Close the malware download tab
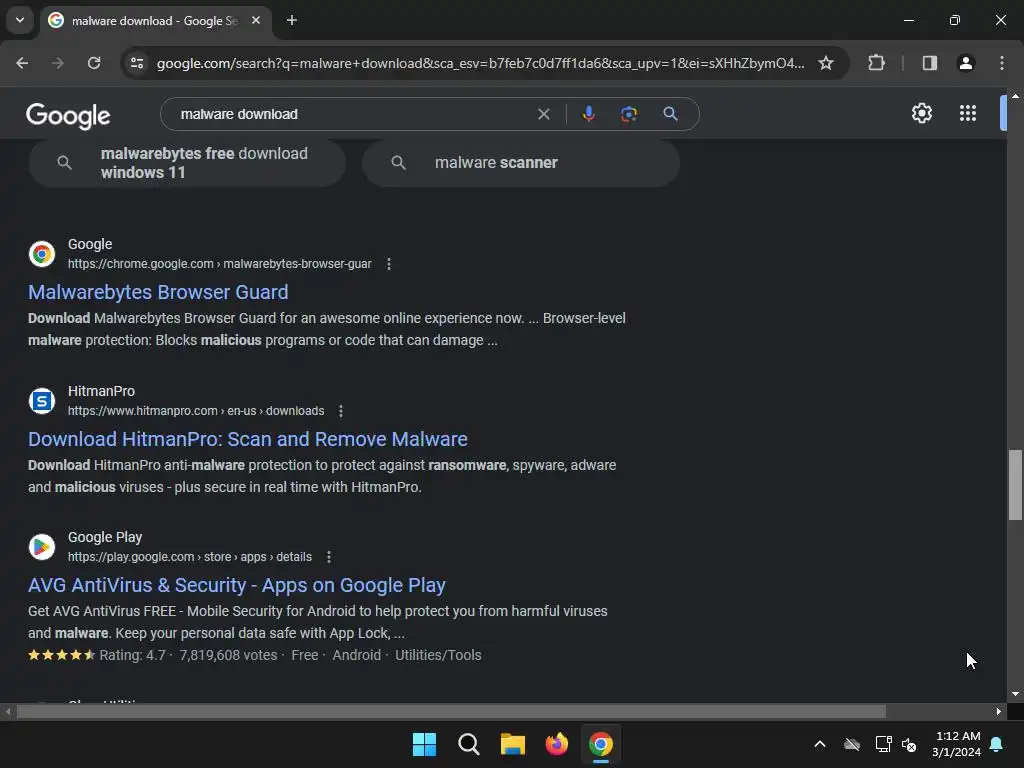This screenshot has height=768, width=1024. 256,20
